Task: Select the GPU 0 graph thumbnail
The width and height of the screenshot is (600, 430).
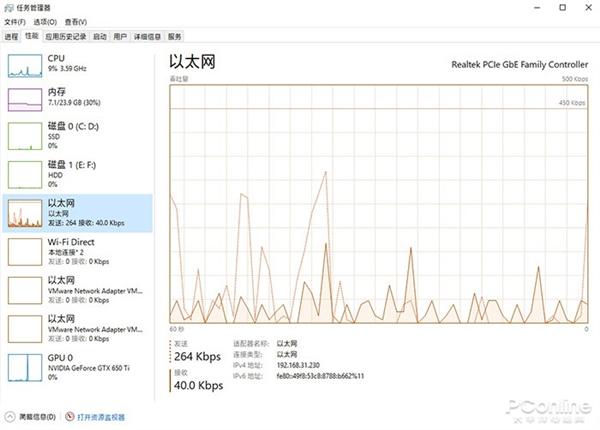Action: (25, 368)
